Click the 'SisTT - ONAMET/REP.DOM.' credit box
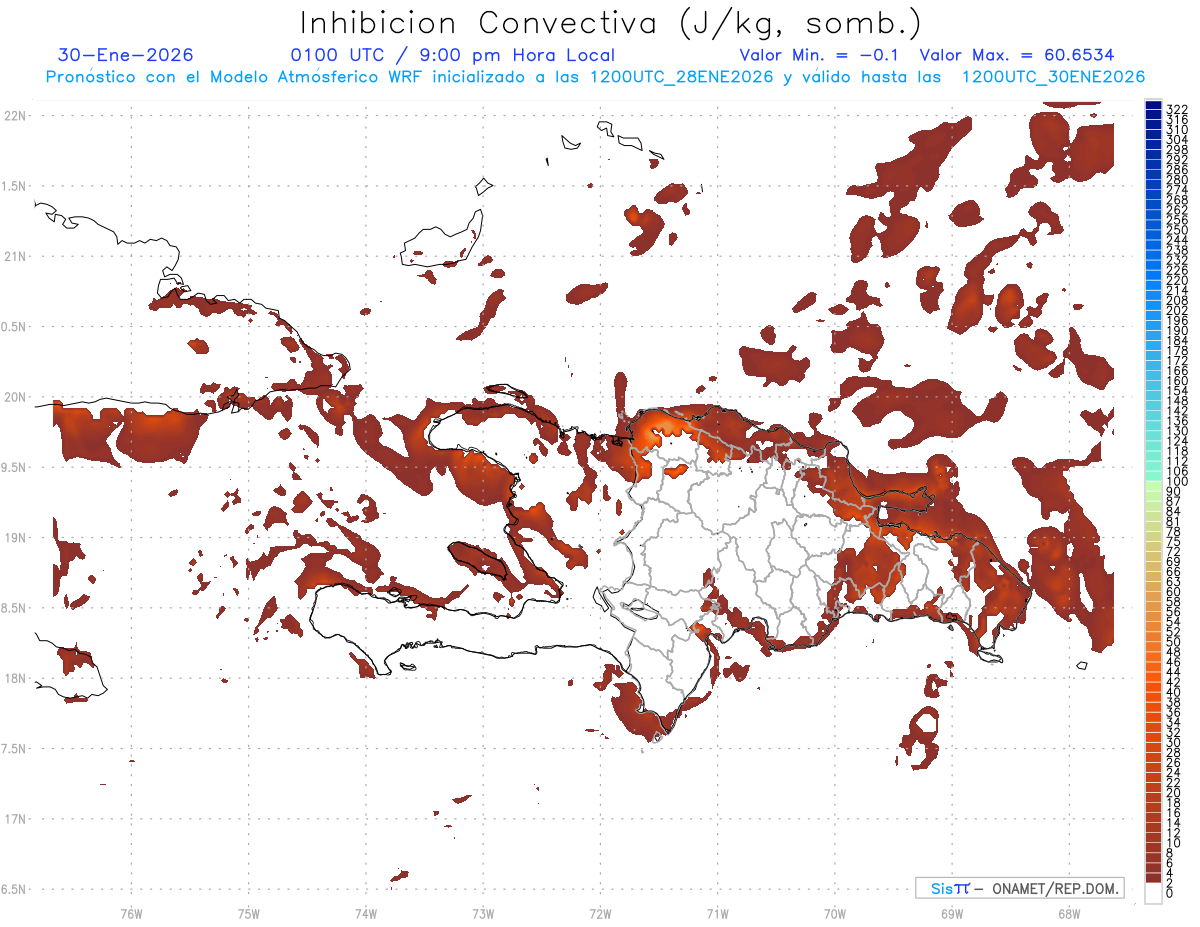This screenshot has width=1200, height=927. coord(1019,888)
